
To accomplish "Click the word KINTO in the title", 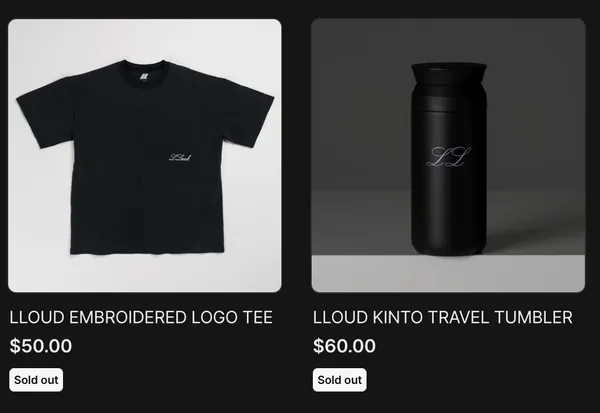I will (x=398, y=317).
